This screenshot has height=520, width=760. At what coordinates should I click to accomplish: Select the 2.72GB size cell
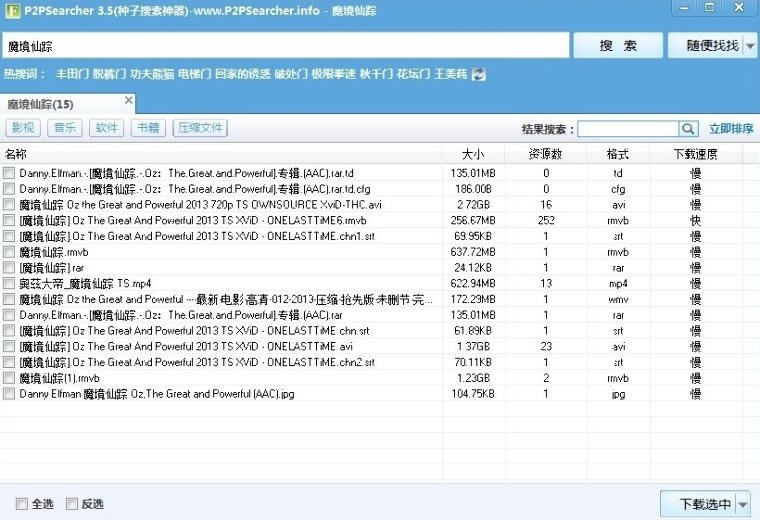pyautogui.click(x=473, y=205)
